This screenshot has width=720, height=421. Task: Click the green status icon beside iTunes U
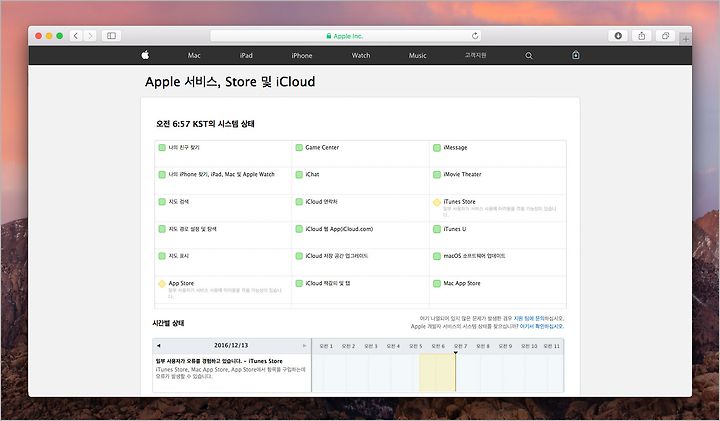[437, 229]
